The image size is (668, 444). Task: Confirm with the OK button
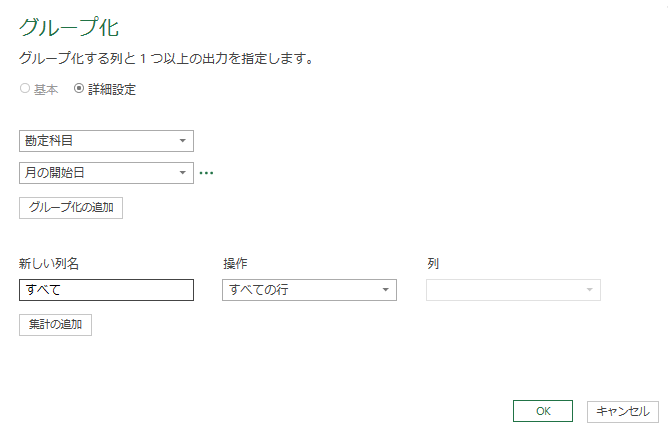[x=543, y=411]
